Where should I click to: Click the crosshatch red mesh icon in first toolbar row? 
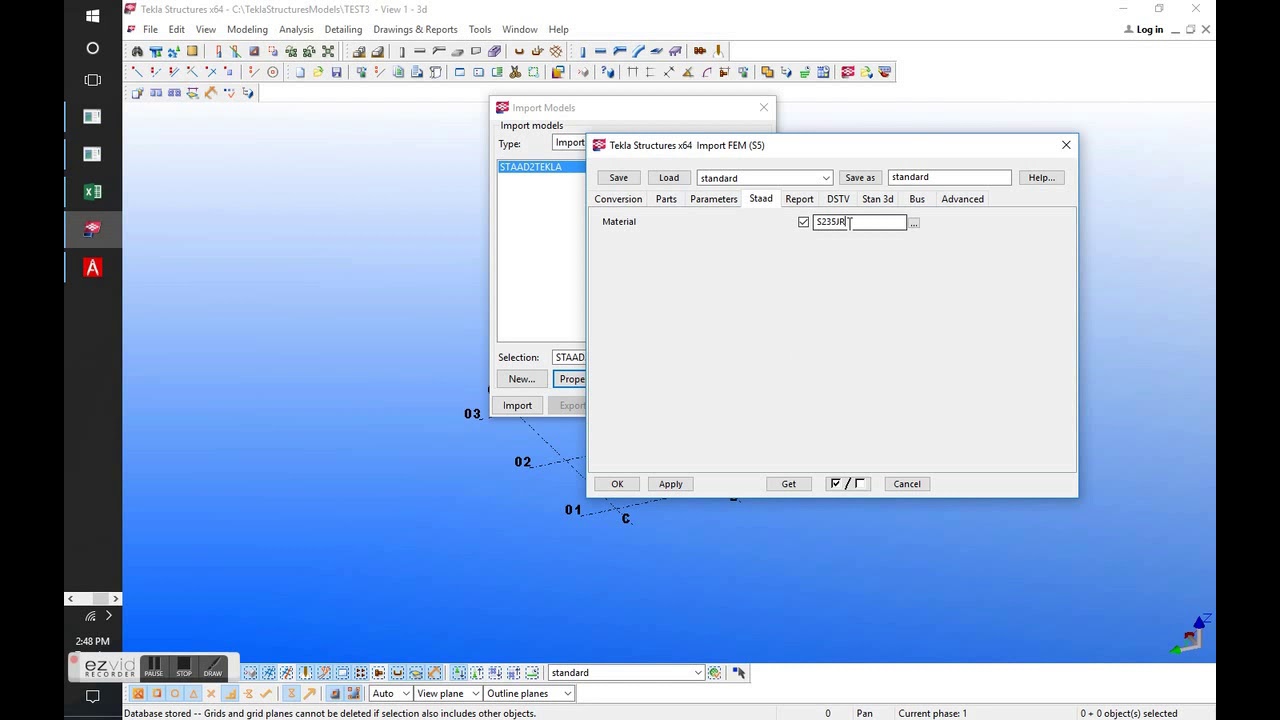[556, 50]
